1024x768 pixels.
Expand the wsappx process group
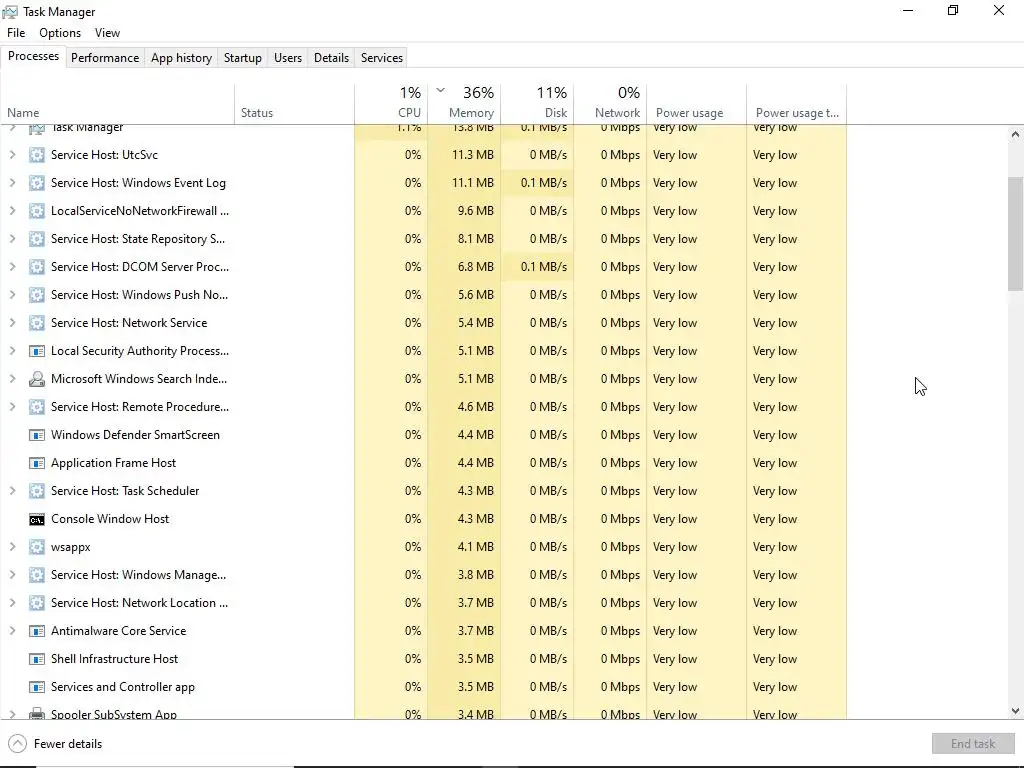[x=12, y=547]
